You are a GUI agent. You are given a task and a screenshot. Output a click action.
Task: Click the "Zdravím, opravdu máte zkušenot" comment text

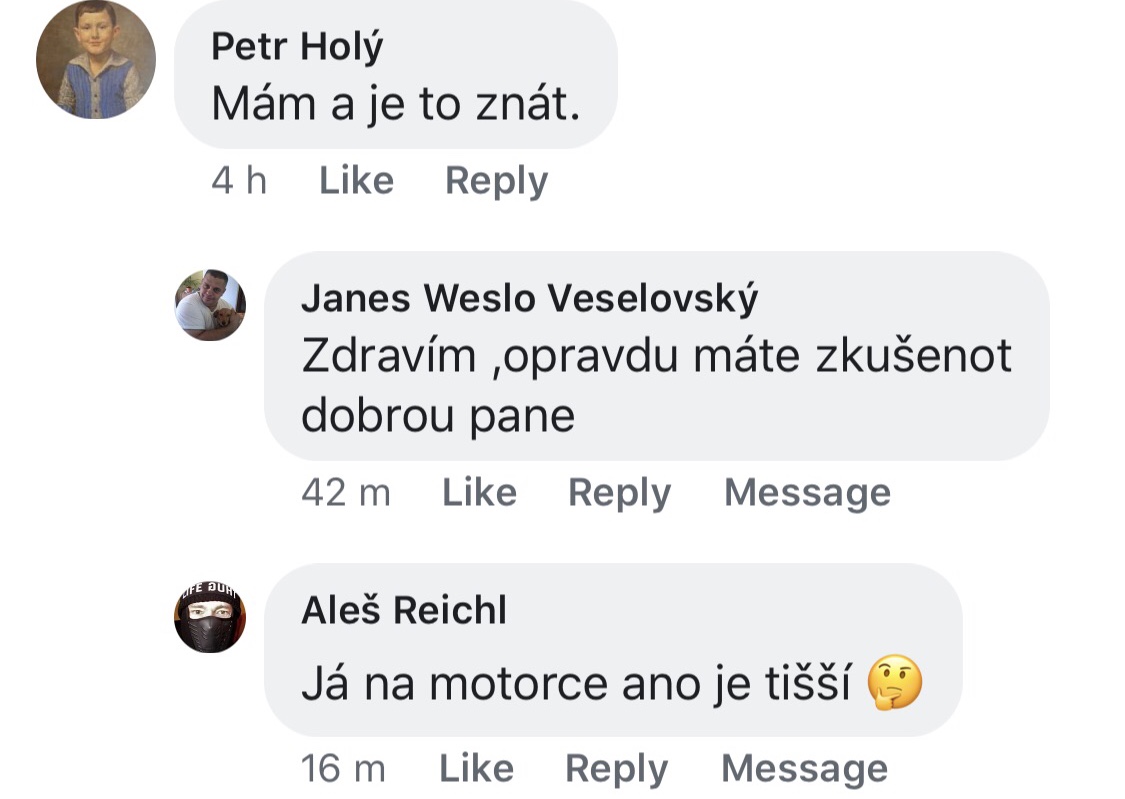click(656, 356)
